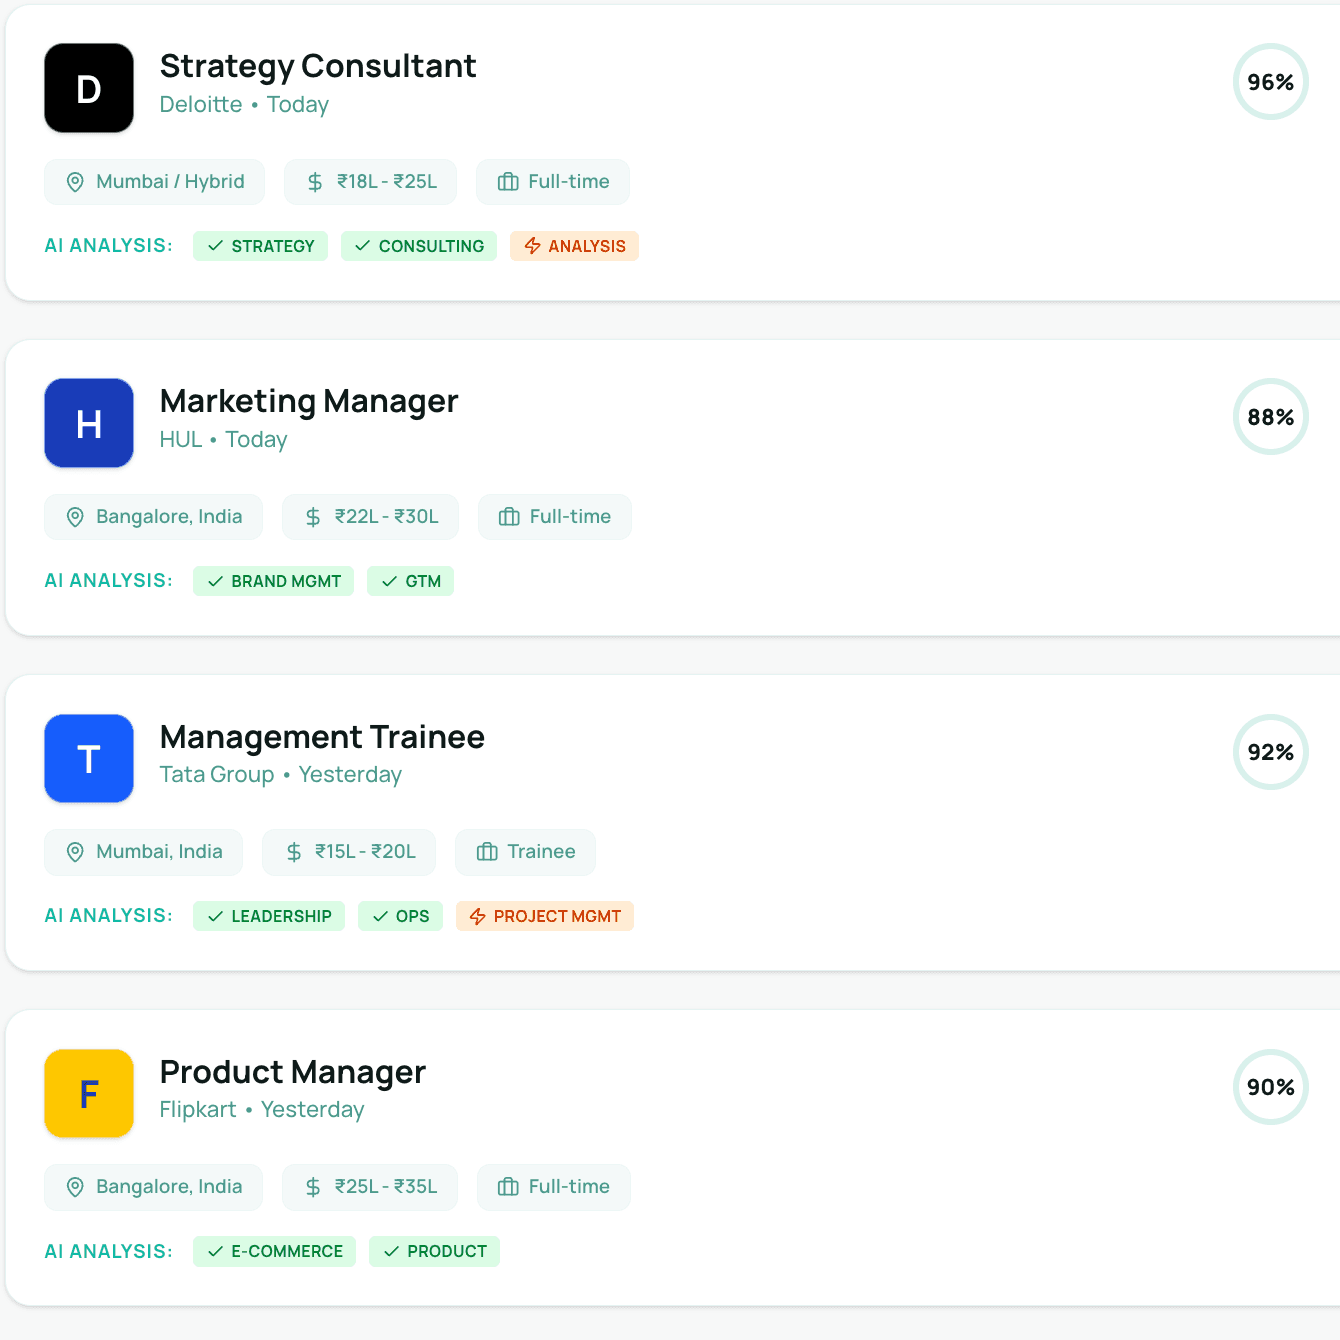Click the 96% match score ring
This screenshot has width=1340, height=1340.
[1270, 82]
